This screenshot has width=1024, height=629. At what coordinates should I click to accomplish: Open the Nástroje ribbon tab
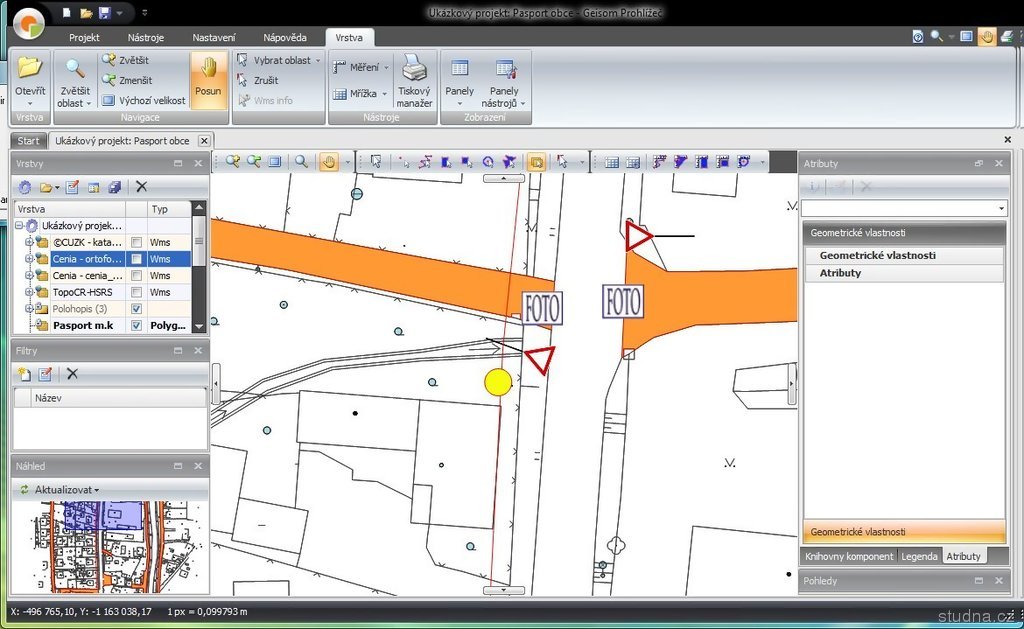click(x=146, y=37)
